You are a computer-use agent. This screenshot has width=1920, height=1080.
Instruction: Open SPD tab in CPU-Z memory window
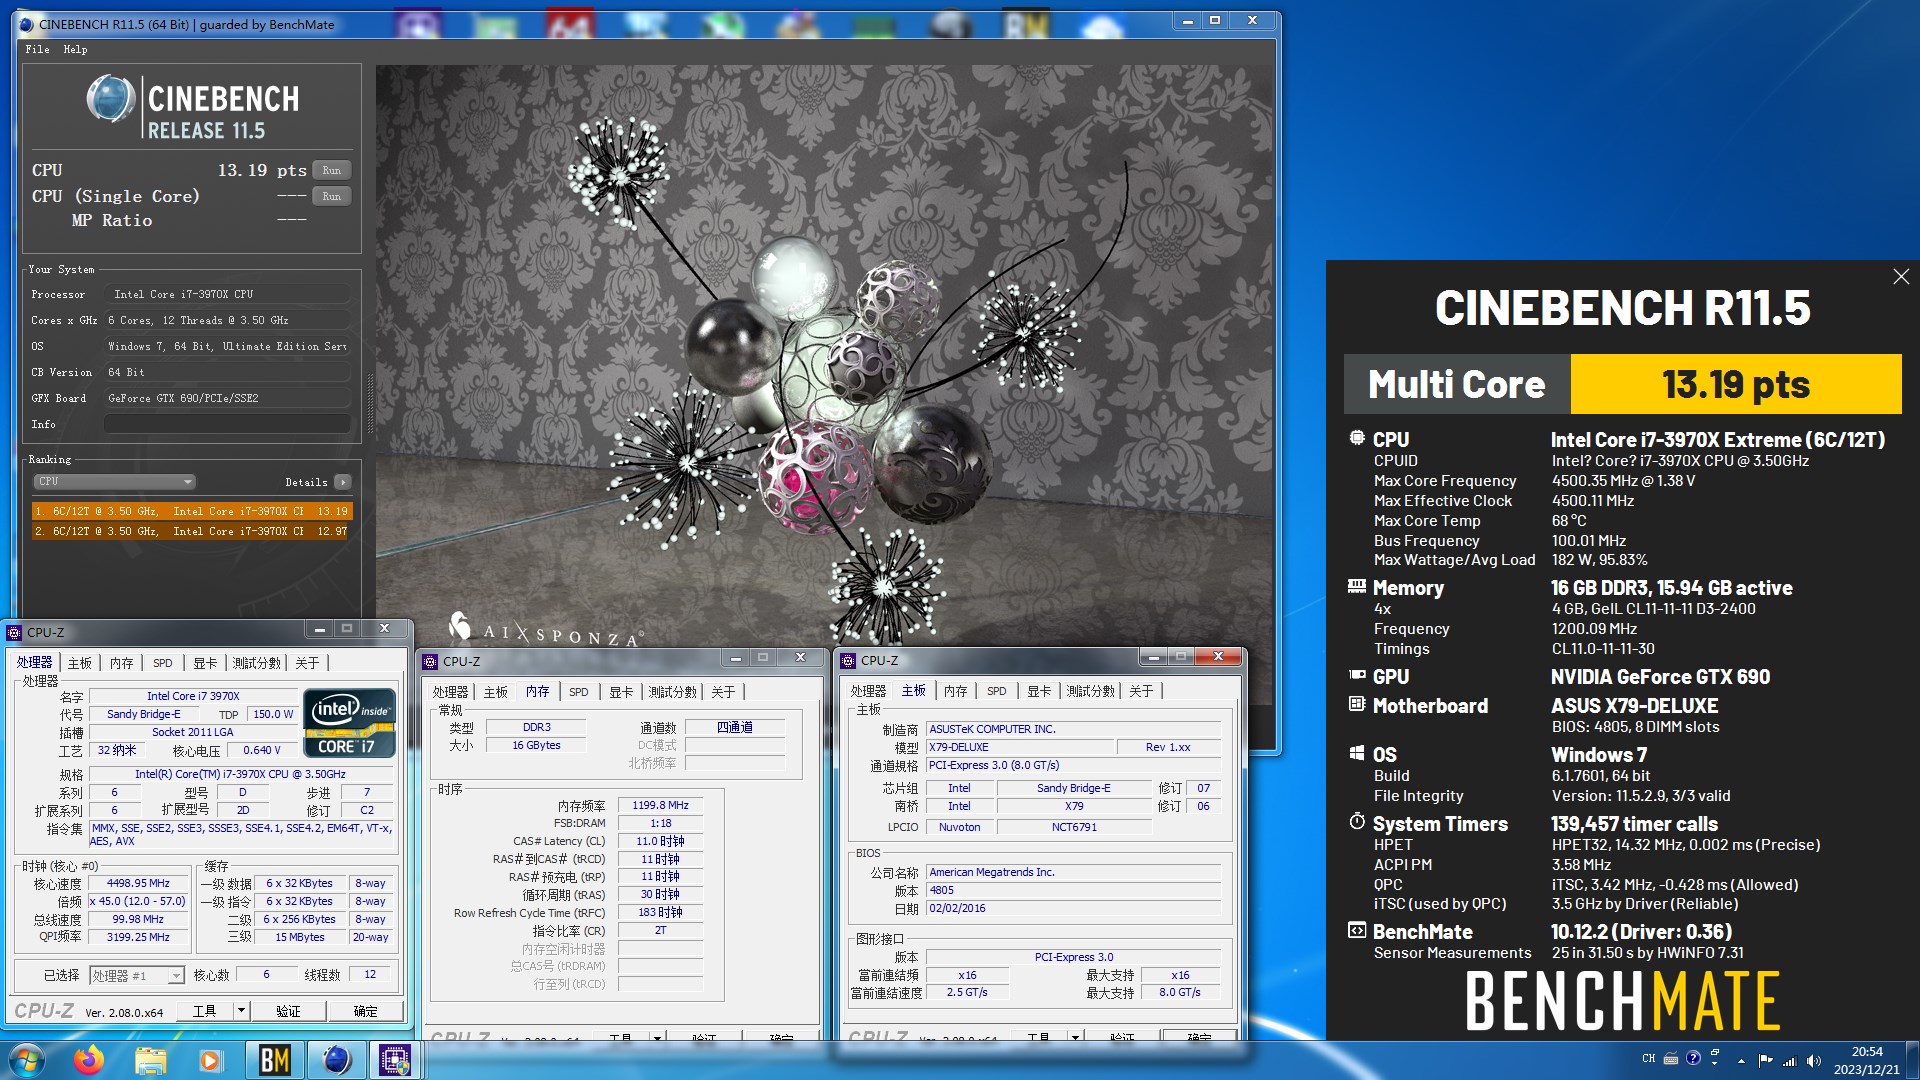[x=578, y=692]
